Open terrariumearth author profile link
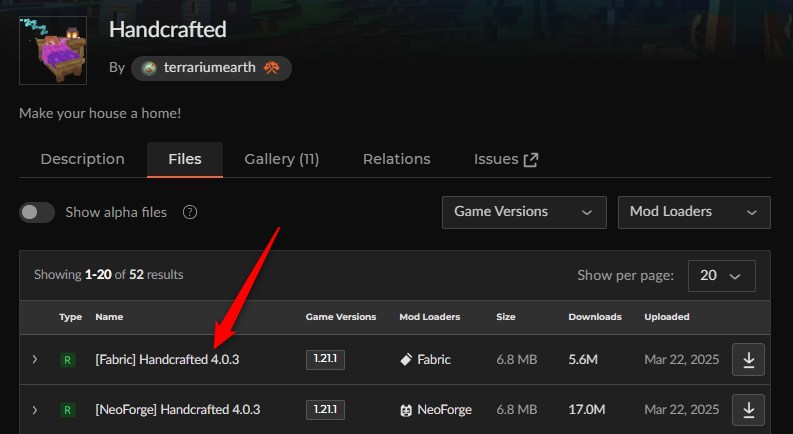Screen dimensions: 793x434 point(209,68)
